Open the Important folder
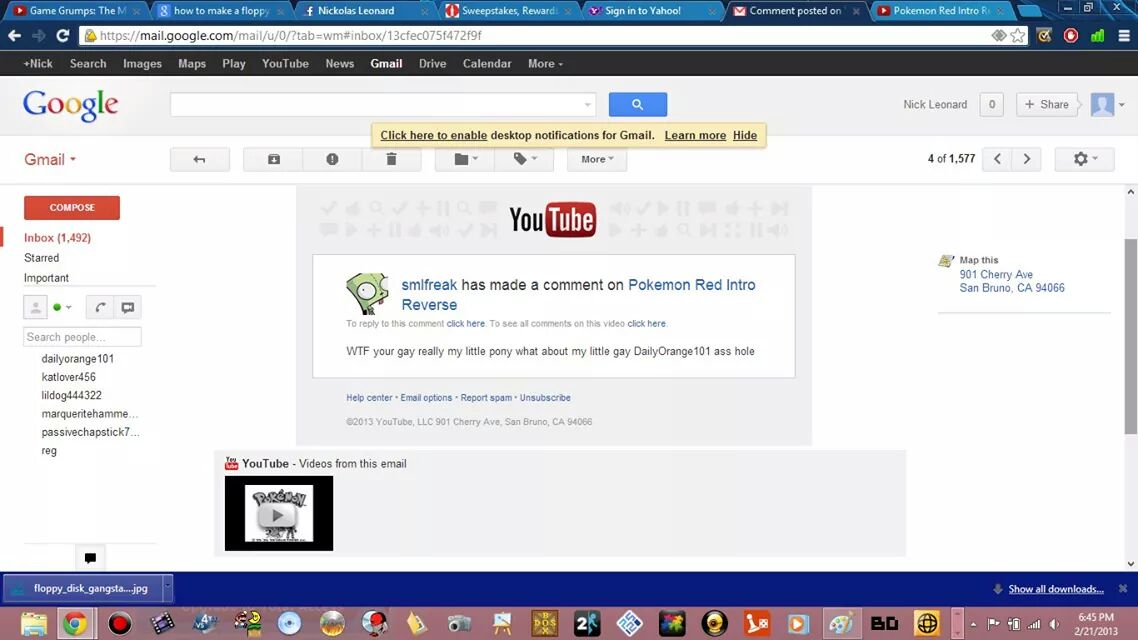 click(46, 278)
